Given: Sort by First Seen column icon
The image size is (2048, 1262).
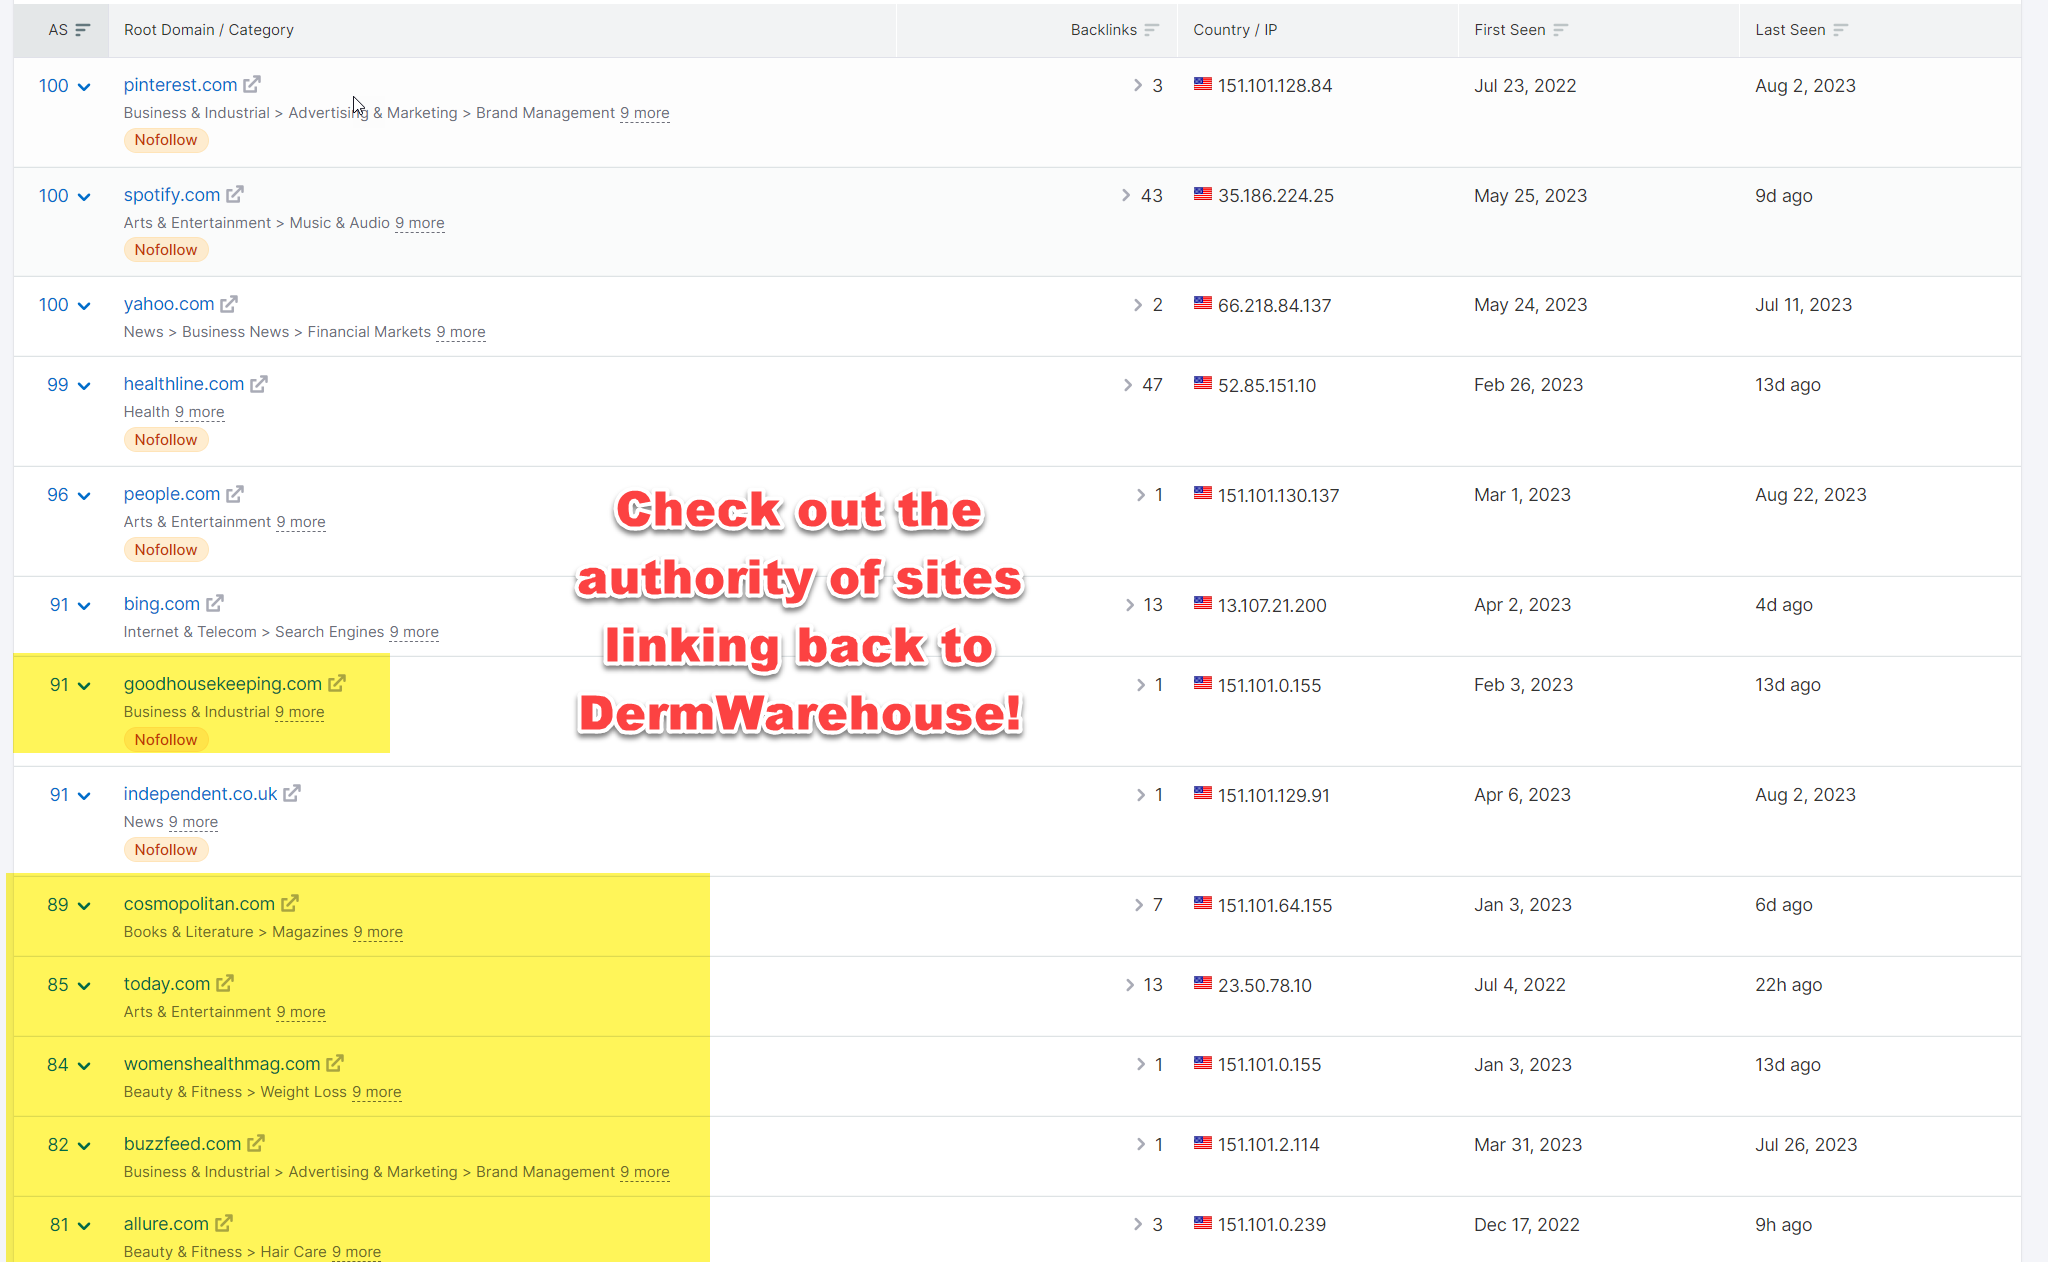Looking at the screenshot, I should (1561, 30).
